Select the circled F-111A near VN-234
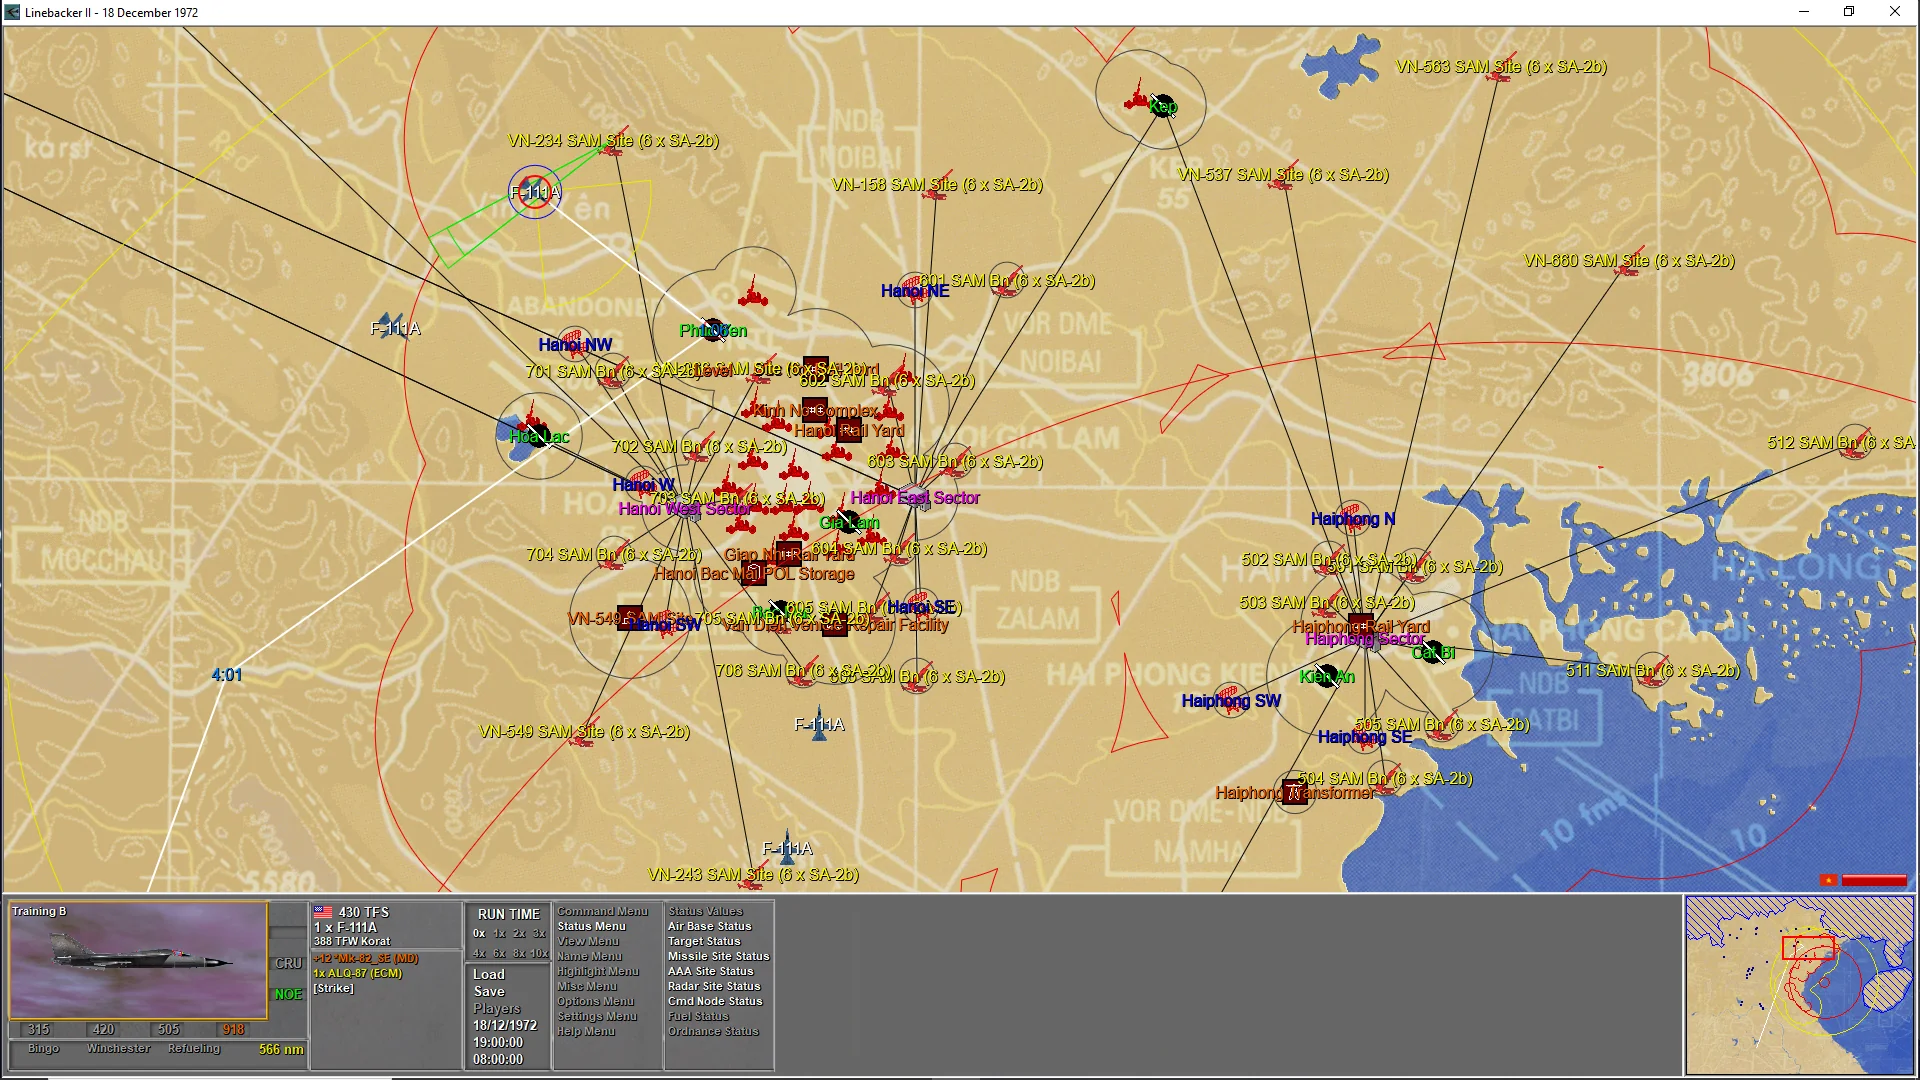Viewport: 1920px width, 1080px height. 535,192
